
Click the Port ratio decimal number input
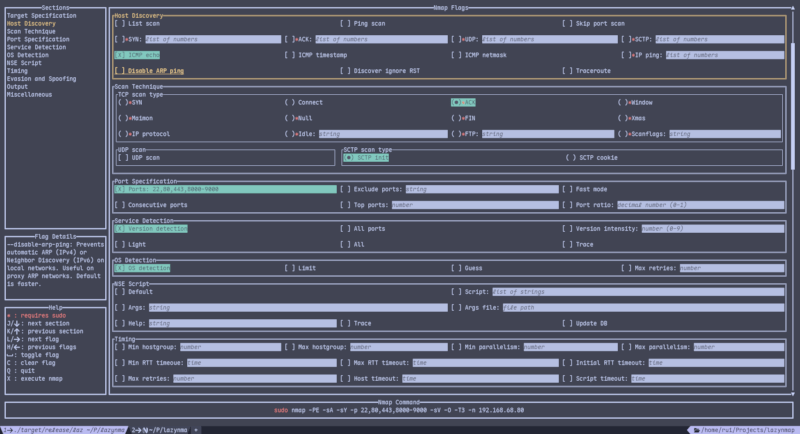pos(701,205)
